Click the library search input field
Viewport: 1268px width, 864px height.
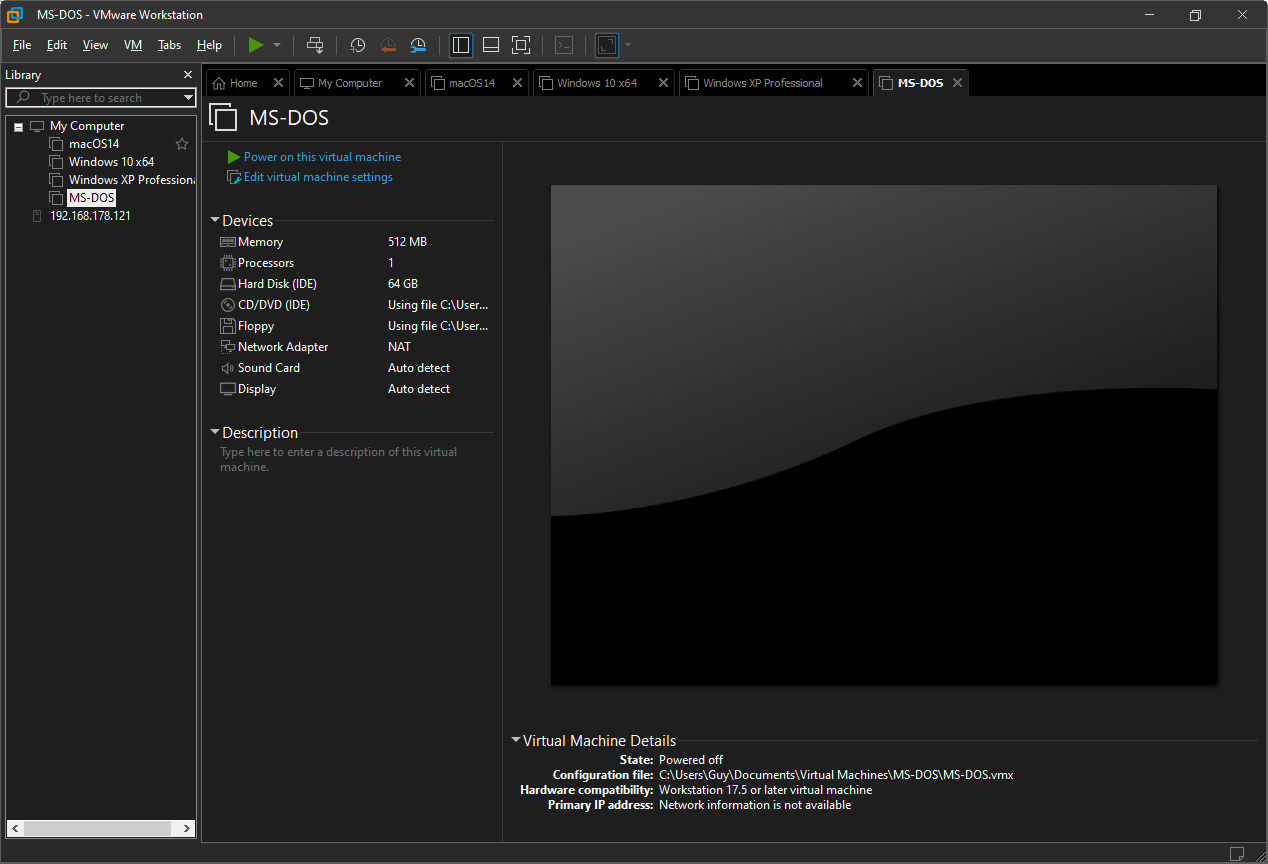93,98
